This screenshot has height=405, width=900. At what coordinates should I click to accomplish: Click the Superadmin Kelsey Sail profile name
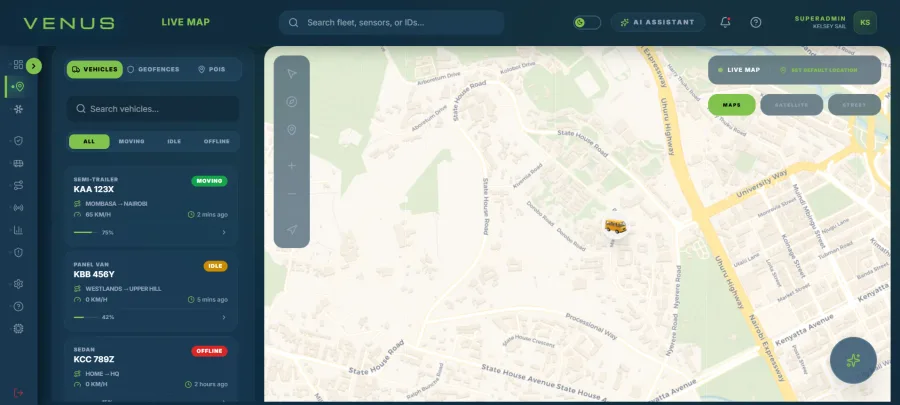click(820, 22)
